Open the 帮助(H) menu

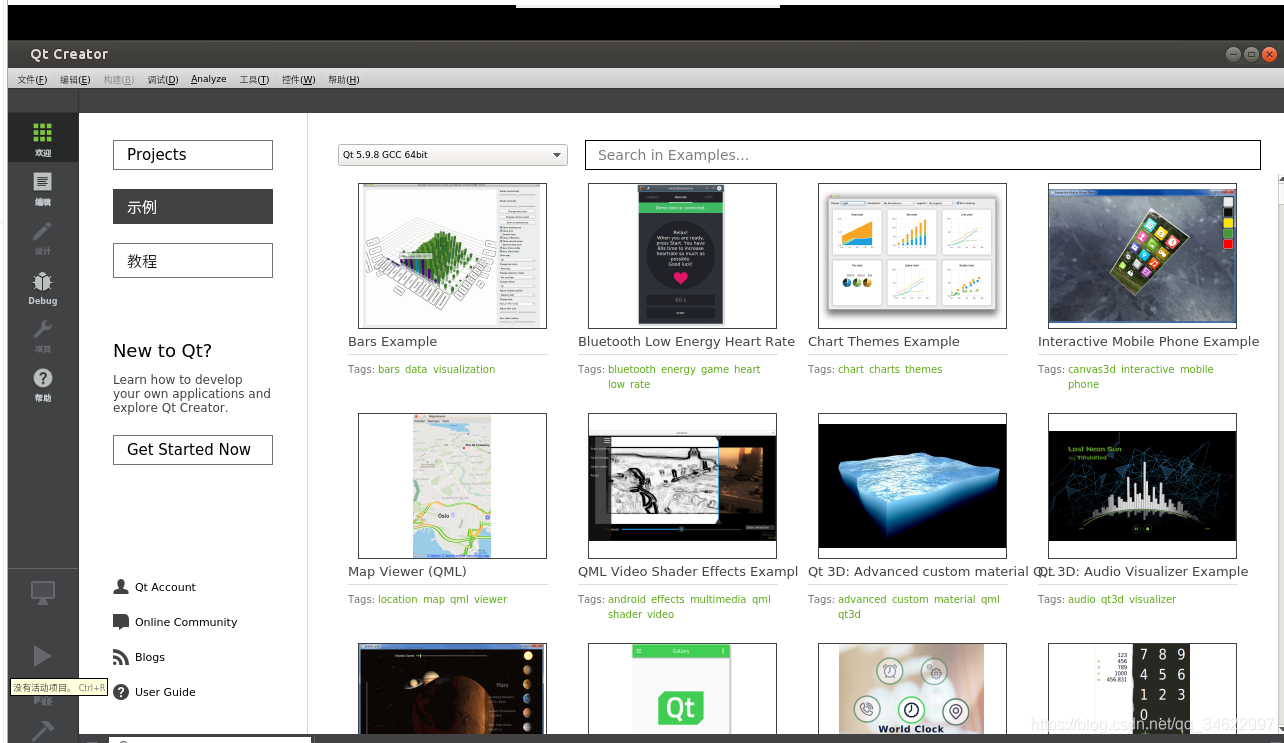(343, 80)
